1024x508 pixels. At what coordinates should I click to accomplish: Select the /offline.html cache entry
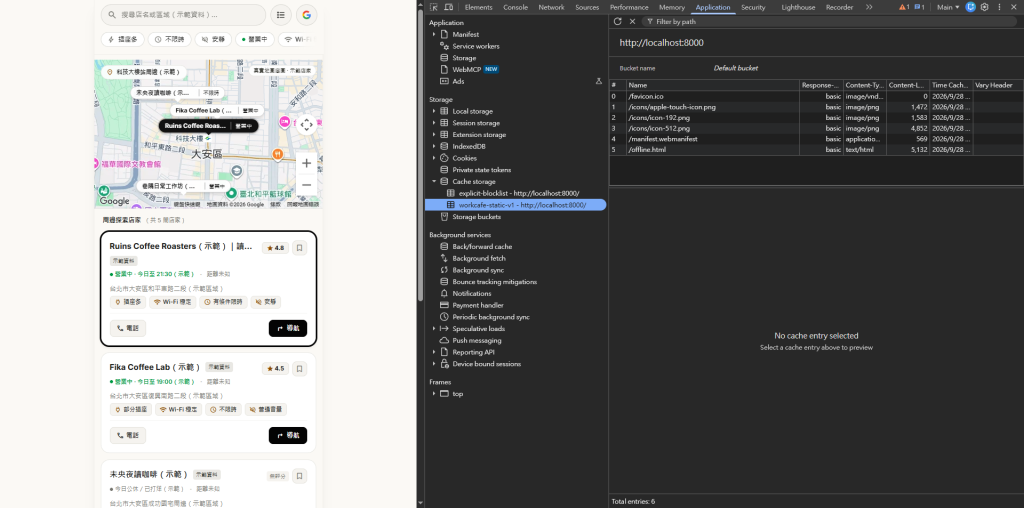816,150
